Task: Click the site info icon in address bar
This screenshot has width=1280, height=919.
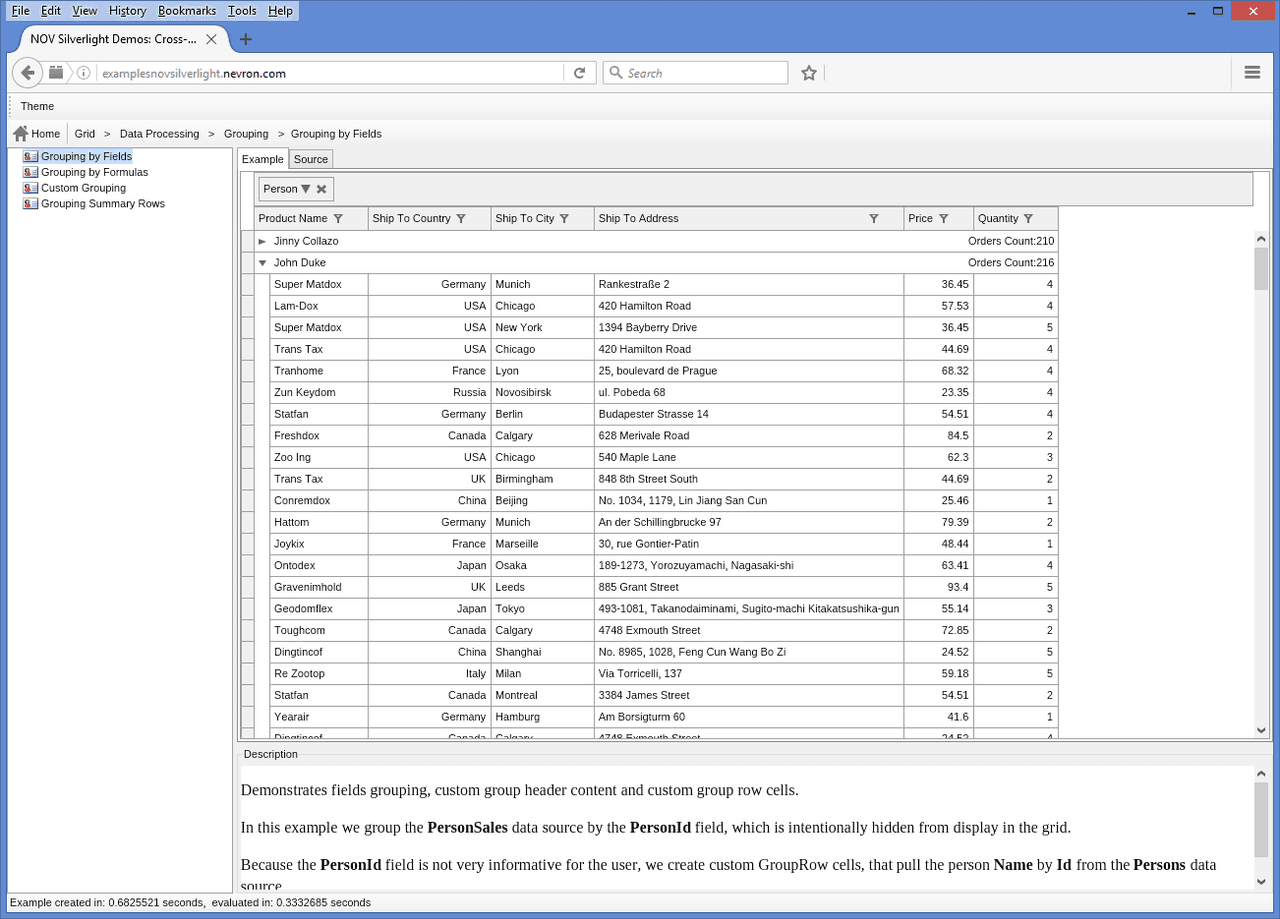Action: coord(84,73)
